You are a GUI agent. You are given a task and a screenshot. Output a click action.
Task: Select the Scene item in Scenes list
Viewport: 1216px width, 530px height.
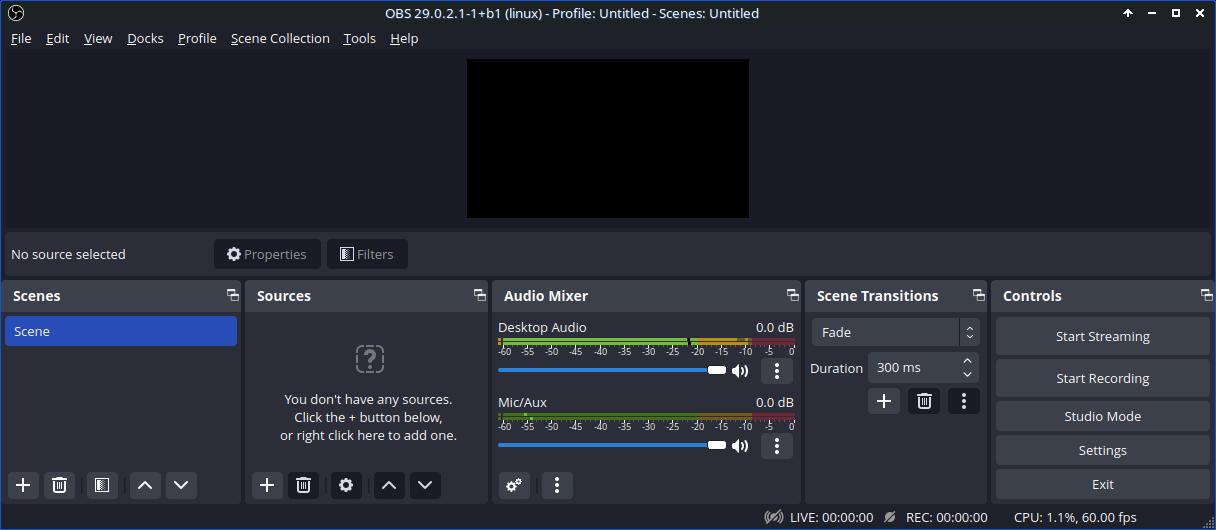point(121,331)
